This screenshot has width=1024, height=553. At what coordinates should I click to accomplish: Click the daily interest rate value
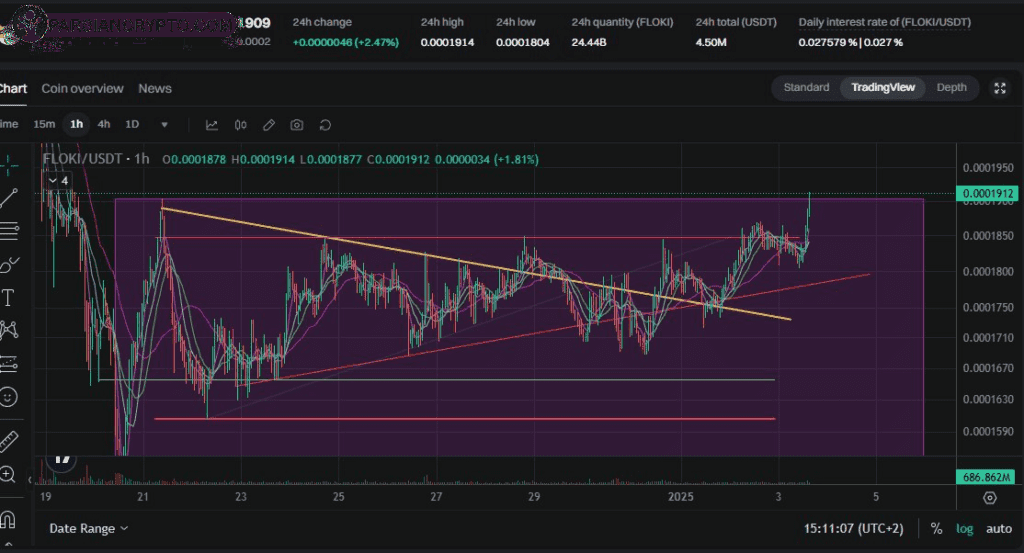click(850, 42)
